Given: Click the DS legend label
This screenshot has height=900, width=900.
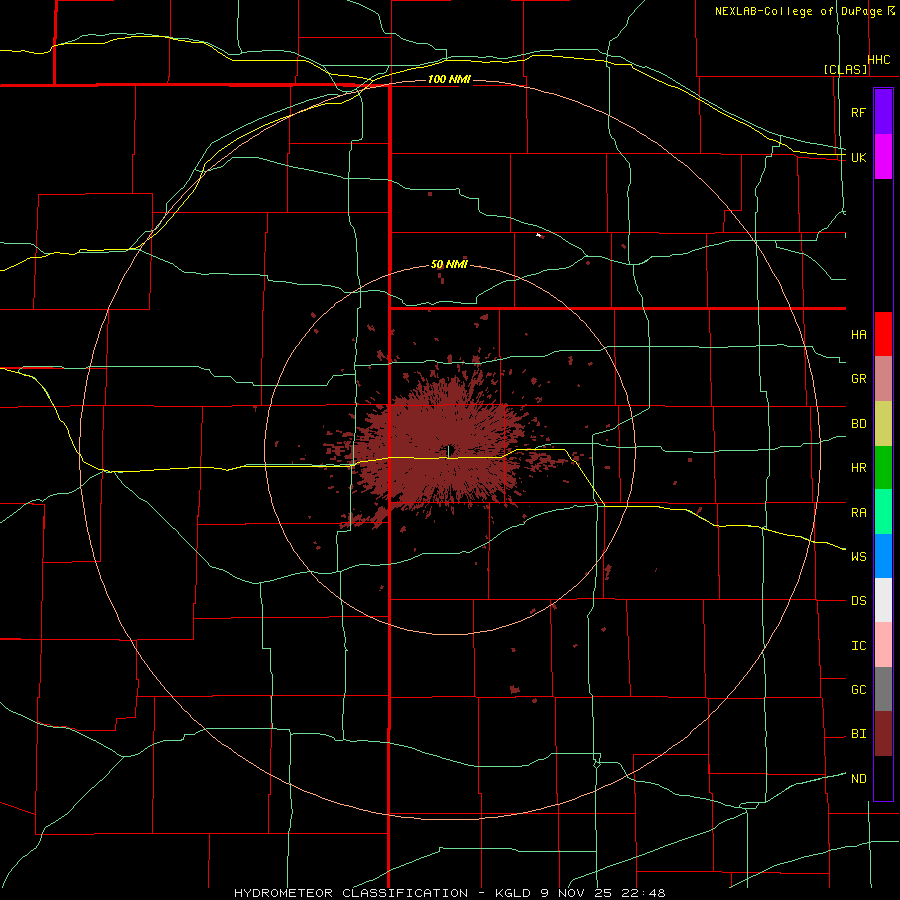Looking at the screenshot, I should point(858,601).
